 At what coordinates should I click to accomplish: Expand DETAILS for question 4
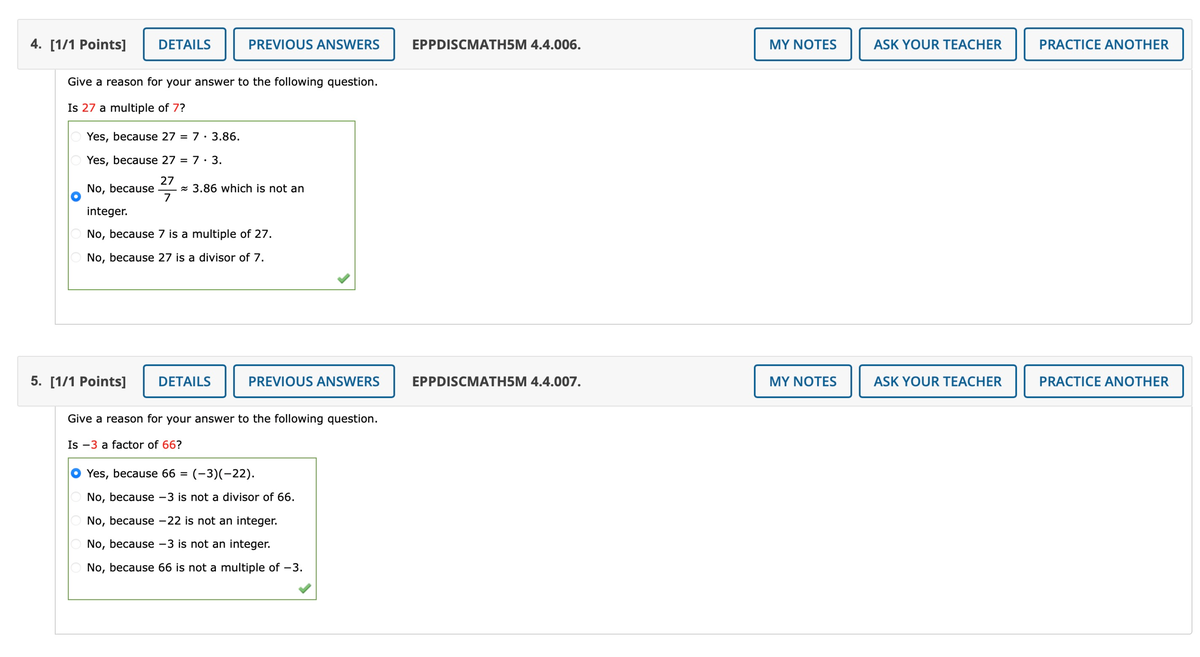(184, 44)
